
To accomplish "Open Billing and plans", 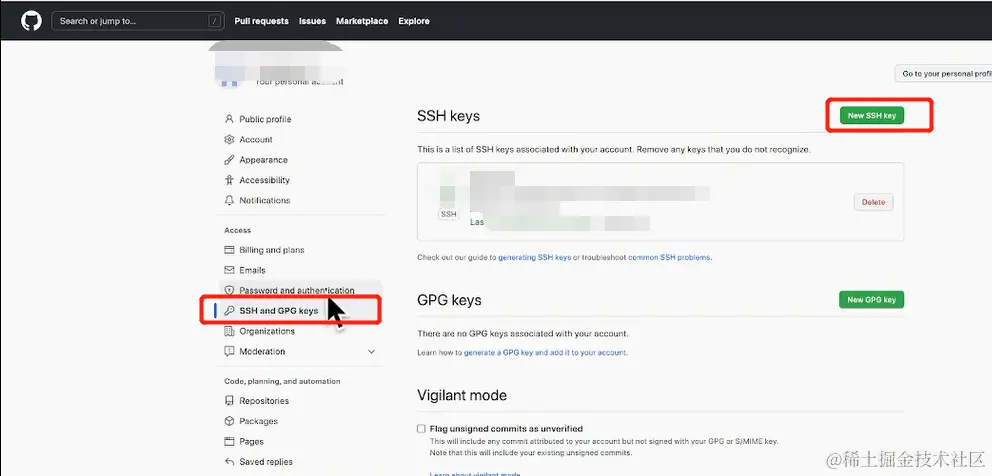I will [271, 250].
